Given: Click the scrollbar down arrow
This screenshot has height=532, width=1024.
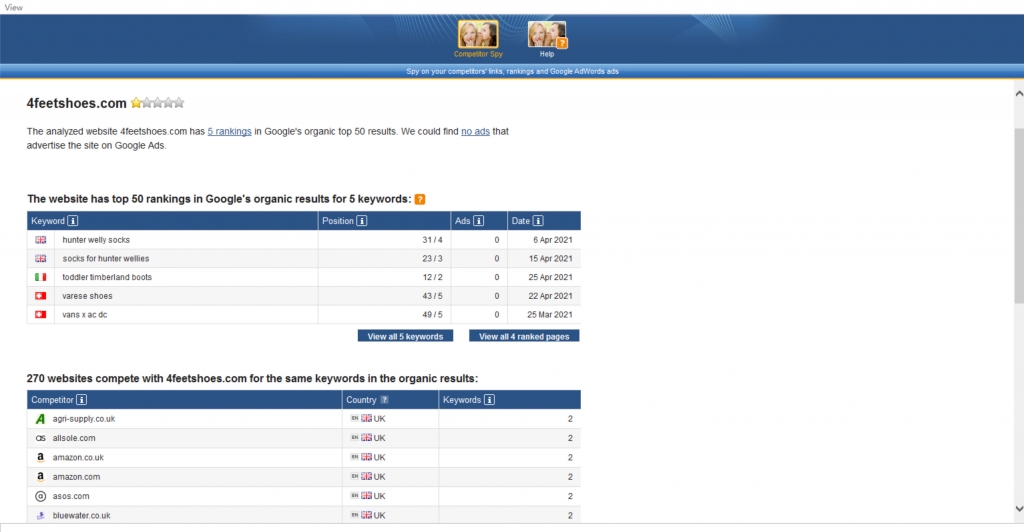Looking at the screenshot, I should (1019, 509).
